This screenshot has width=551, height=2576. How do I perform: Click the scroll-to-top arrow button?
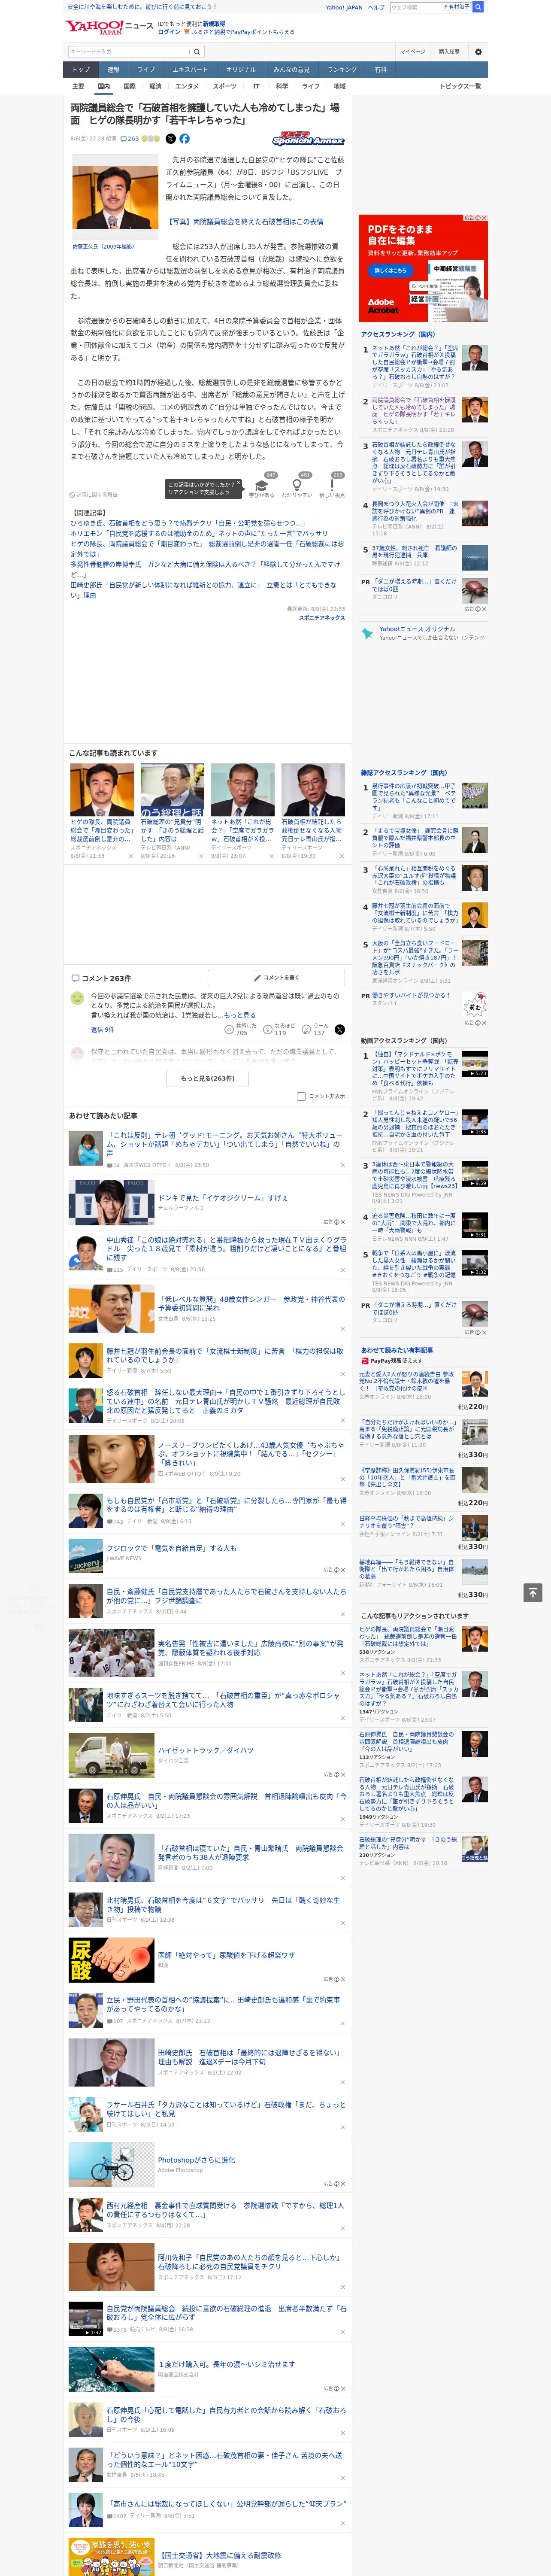pos(532,1592)
